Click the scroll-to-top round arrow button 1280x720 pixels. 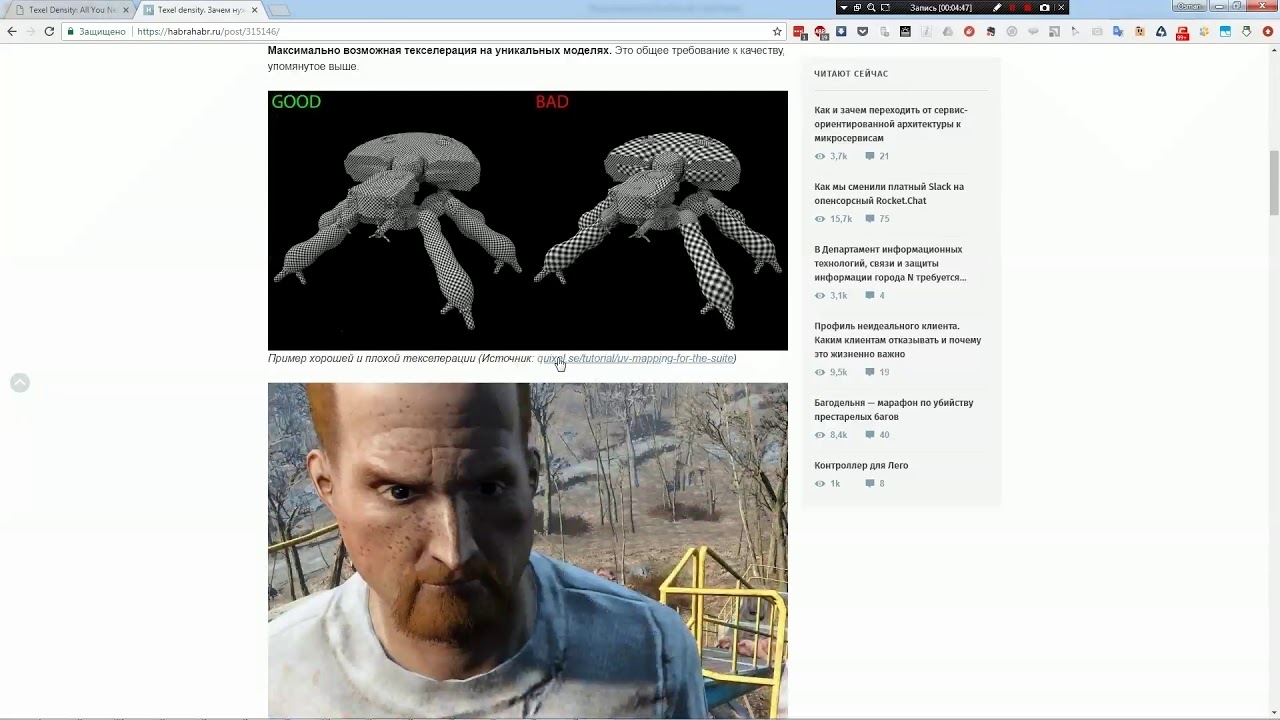[20, 383]
